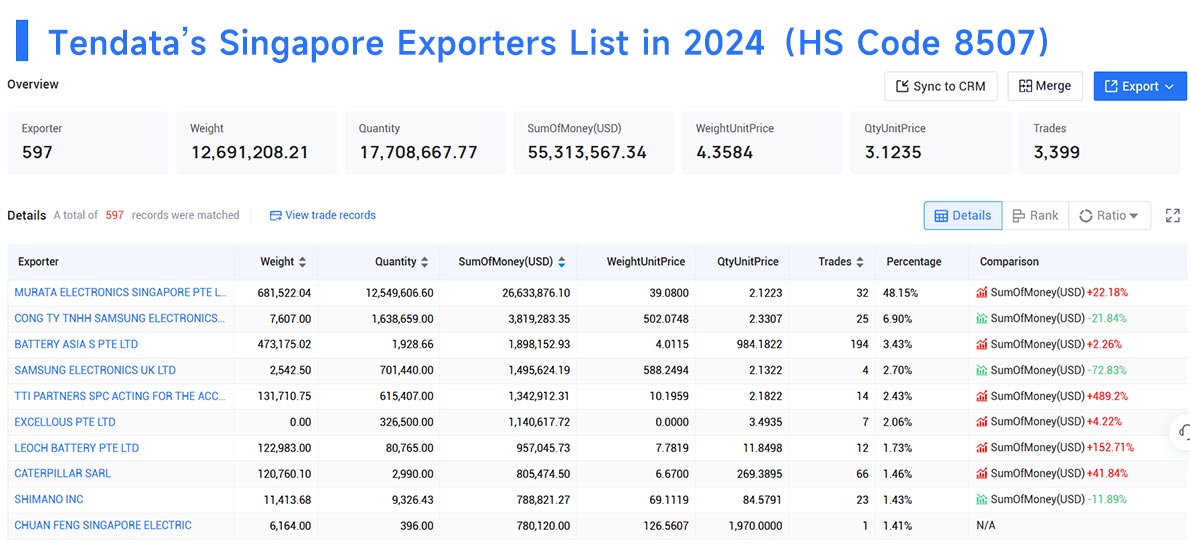The height and width of the screenshot is (552, 1190).
Task: Click the support headset icon at right edge
Action: (1182, 432)
